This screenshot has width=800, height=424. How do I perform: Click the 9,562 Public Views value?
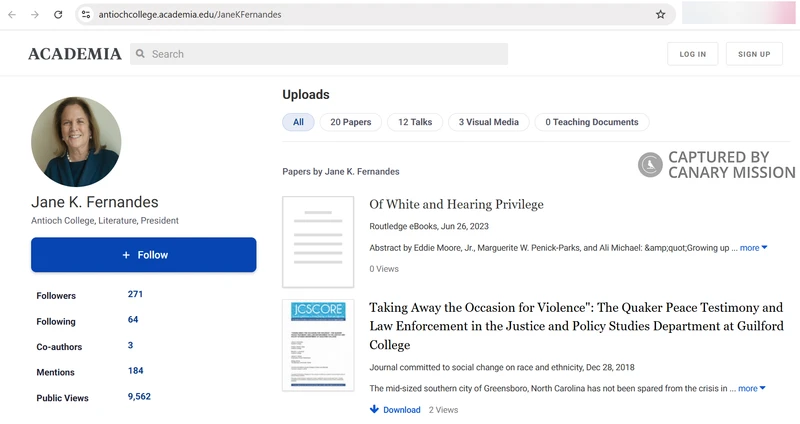pyautogui.click(x=139, y=396)
